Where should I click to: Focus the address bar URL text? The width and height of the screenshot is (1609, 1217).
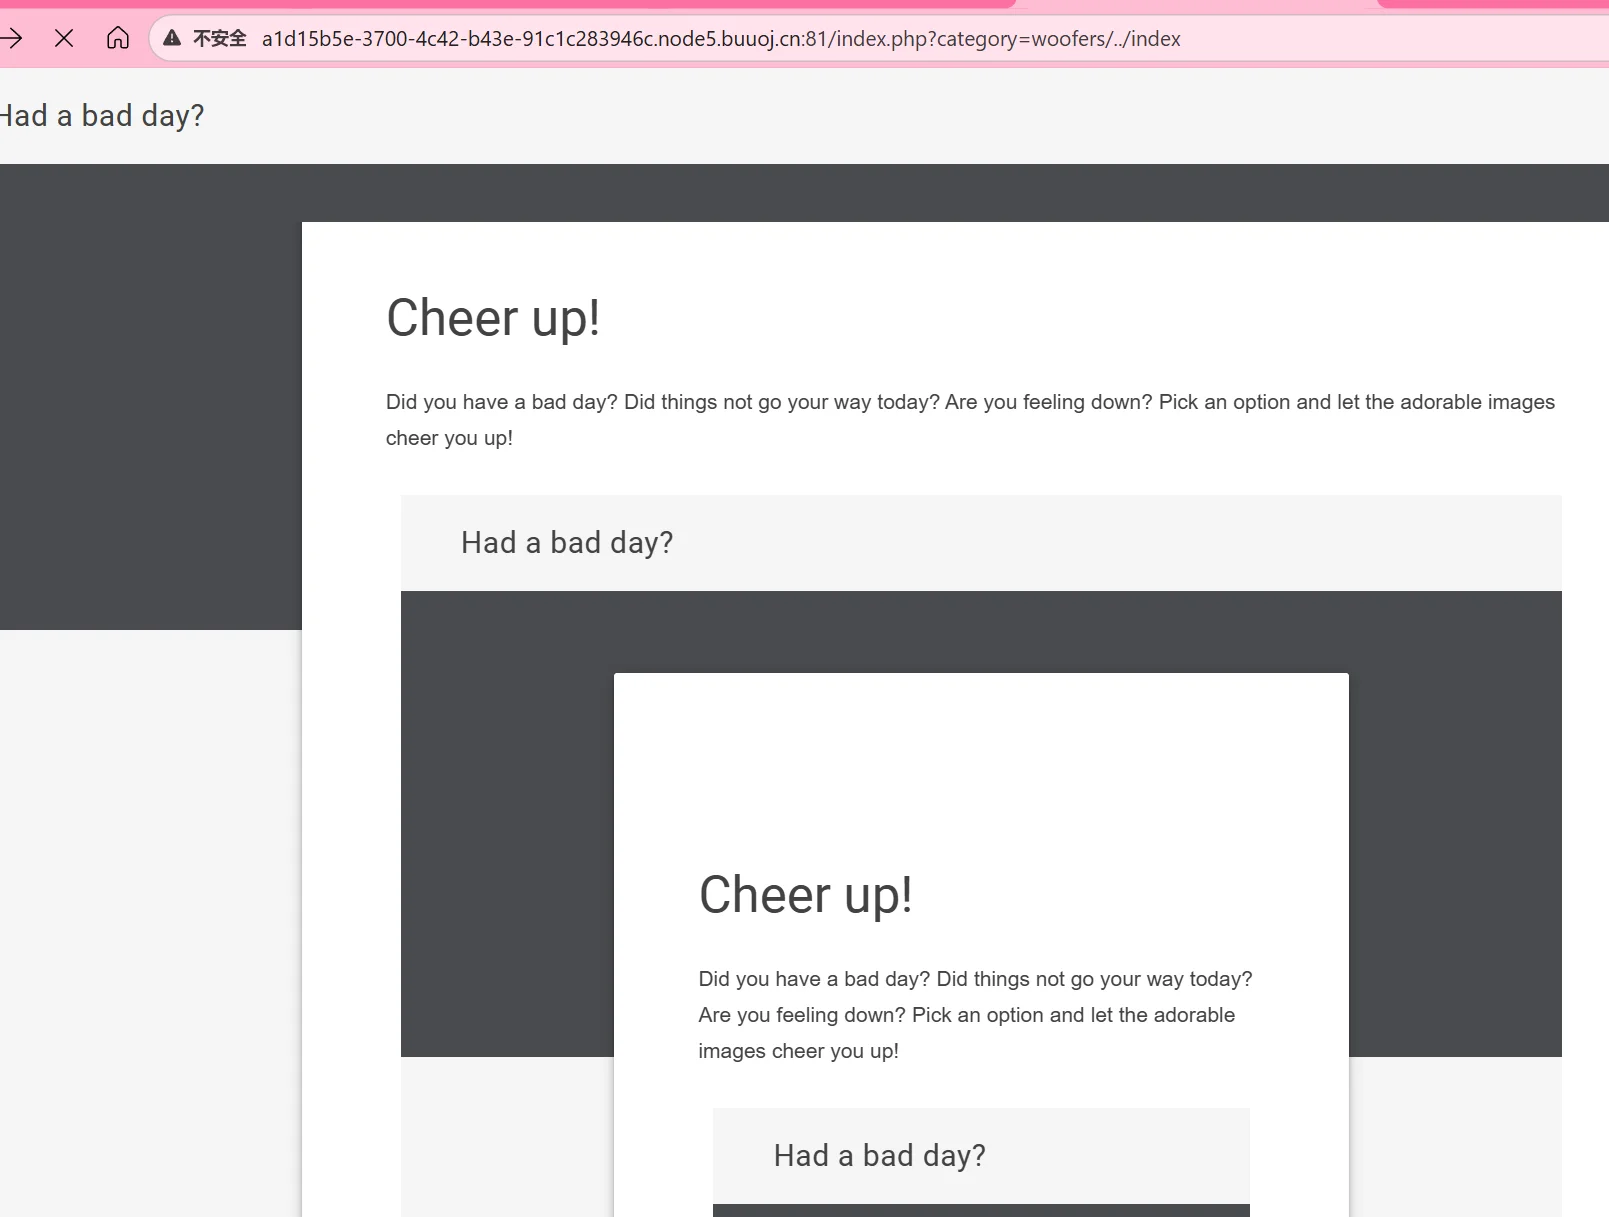720,39
